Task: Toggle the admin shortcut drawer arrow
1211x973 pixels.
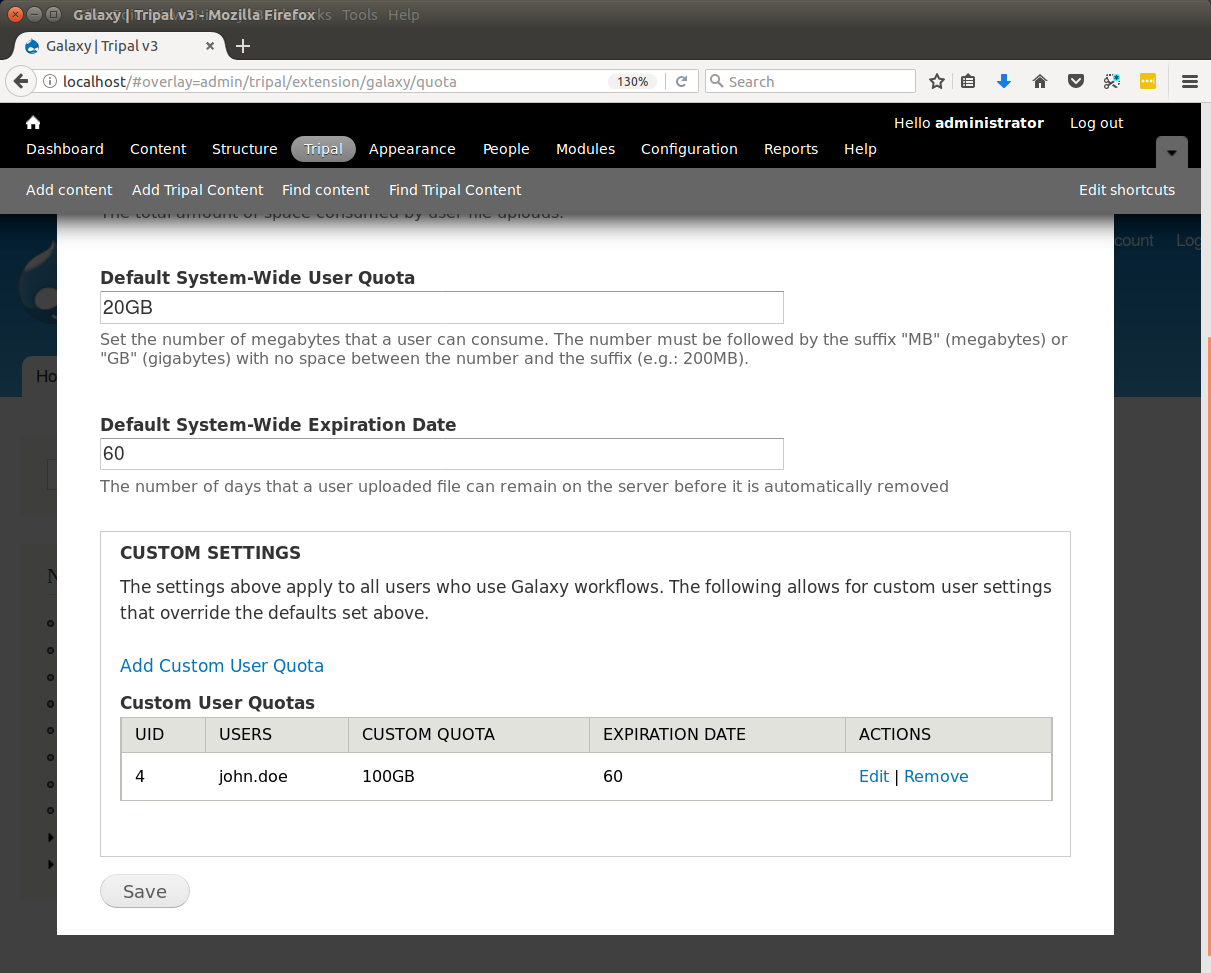Action: (x=1172, y=152)
